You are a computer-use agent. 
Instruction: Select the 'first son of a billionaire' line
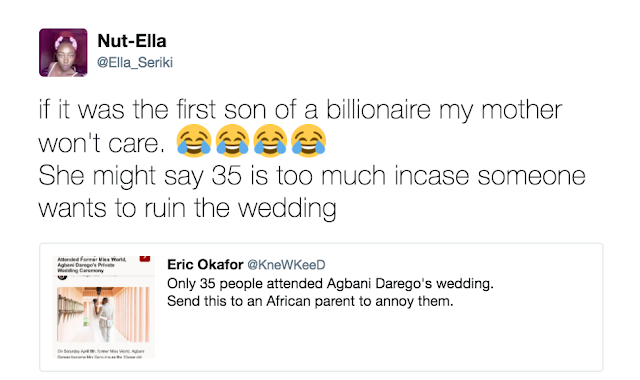click(x=300, y=110)
